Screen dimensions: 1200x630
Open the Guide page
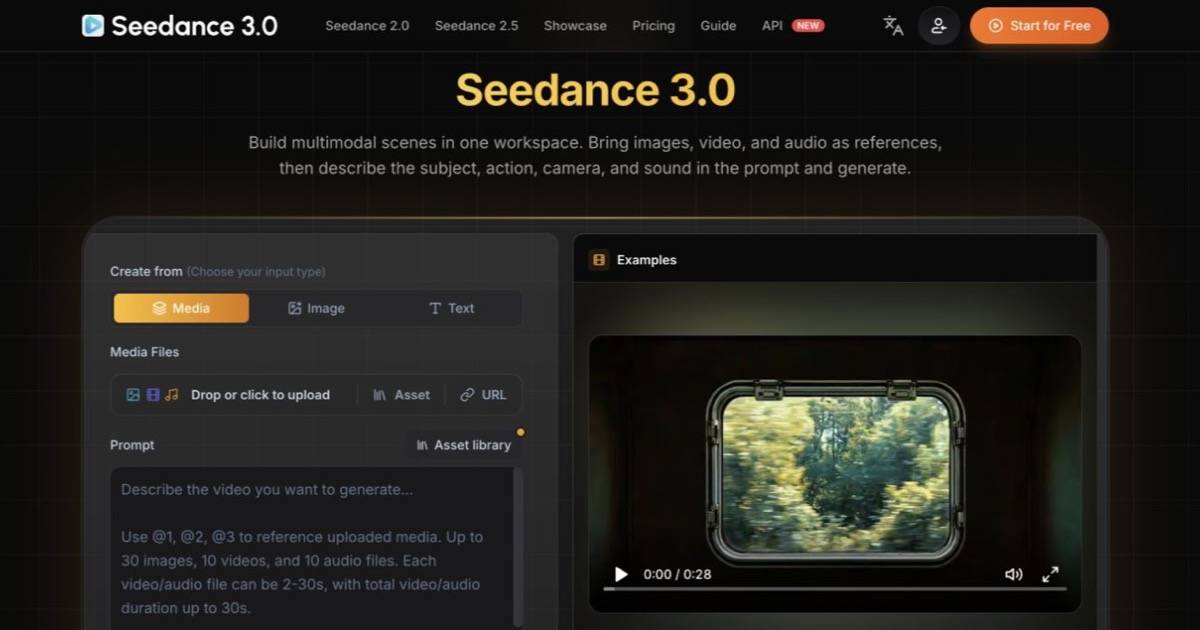(x=718, y=26)
